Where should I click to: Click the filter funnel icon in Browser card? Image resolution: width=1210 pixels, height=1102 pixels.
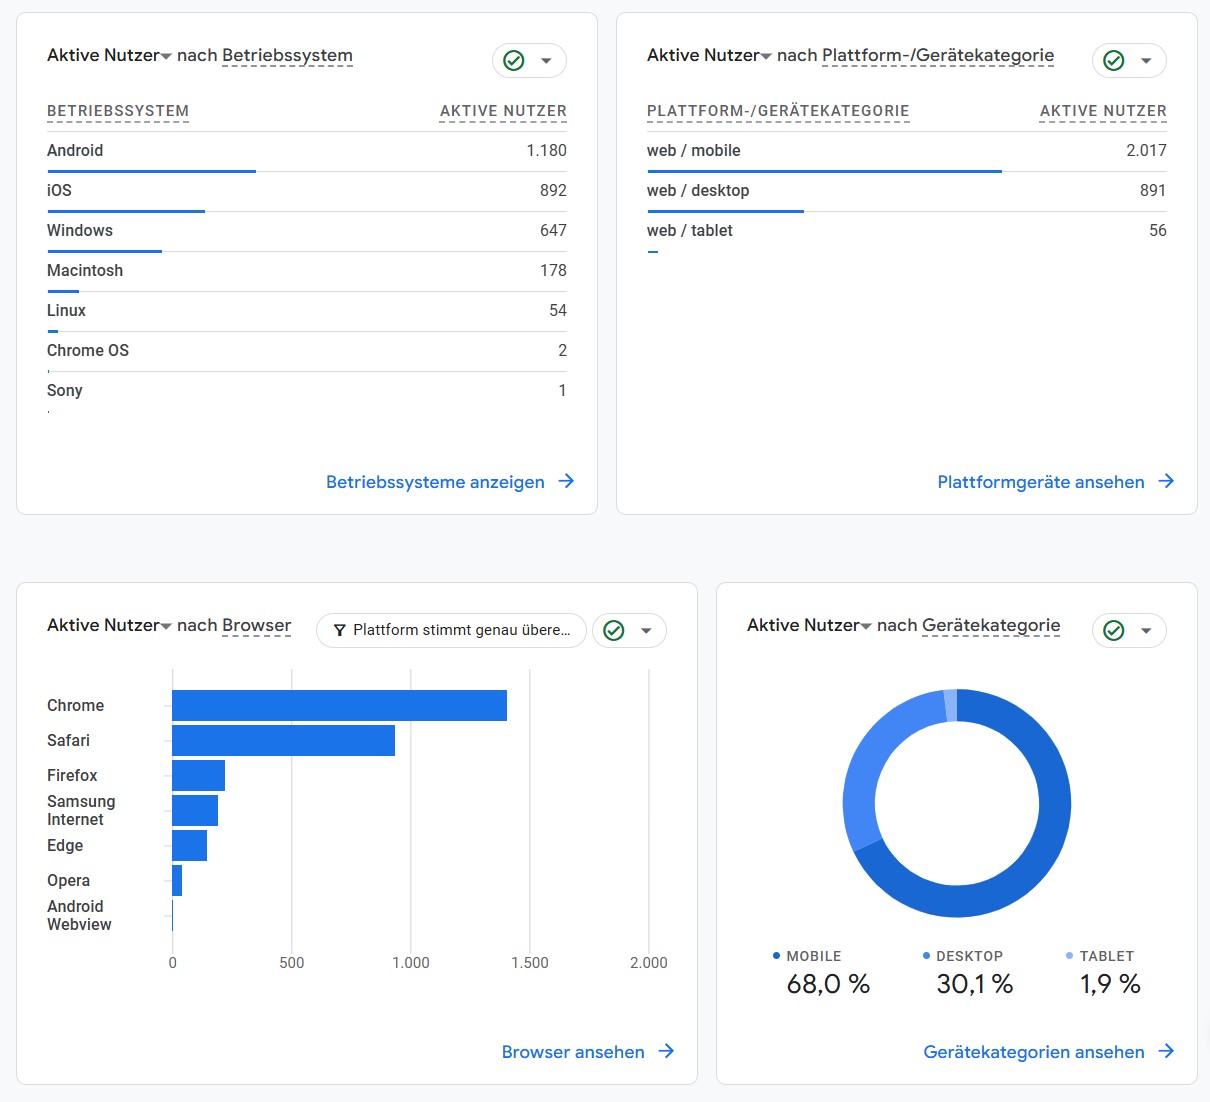point(340,630)
